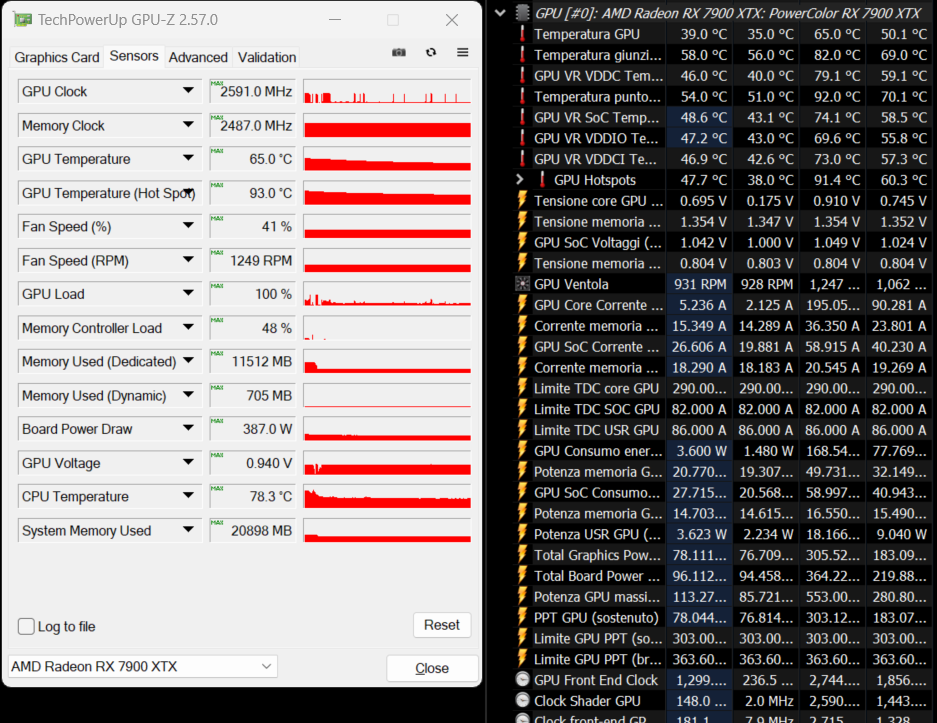The image size is (937, 723).
Task: Enable the Log to file checkbox
Action: (x=26, y=626)
